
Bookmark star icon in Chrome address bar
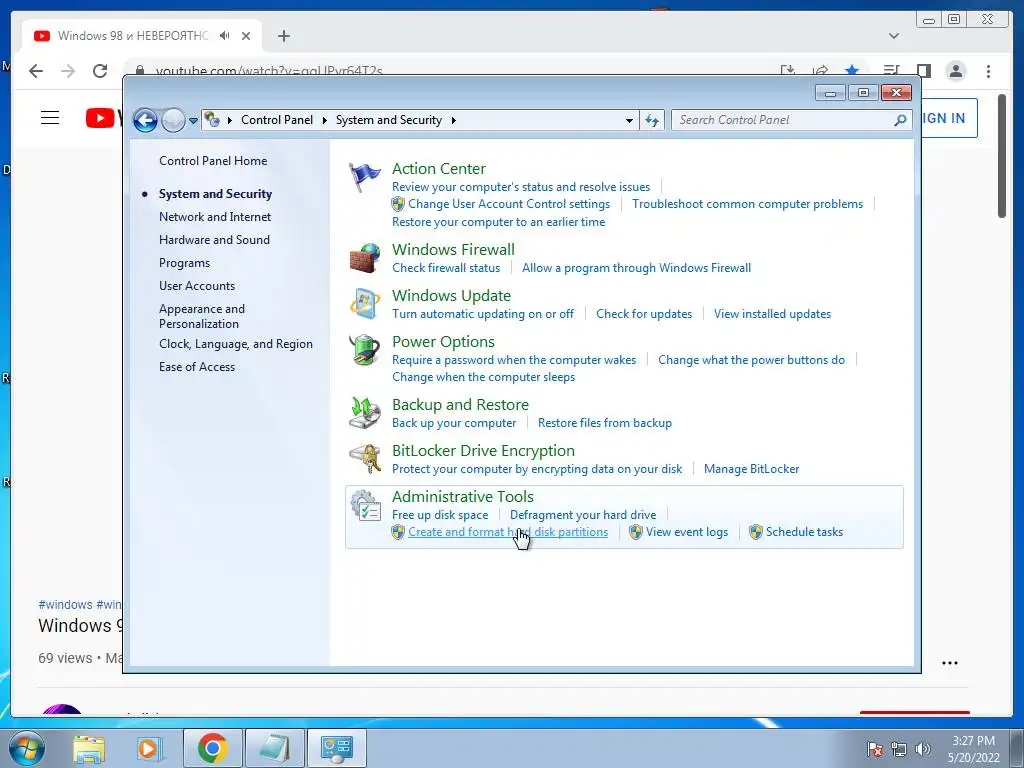point(852,69)
